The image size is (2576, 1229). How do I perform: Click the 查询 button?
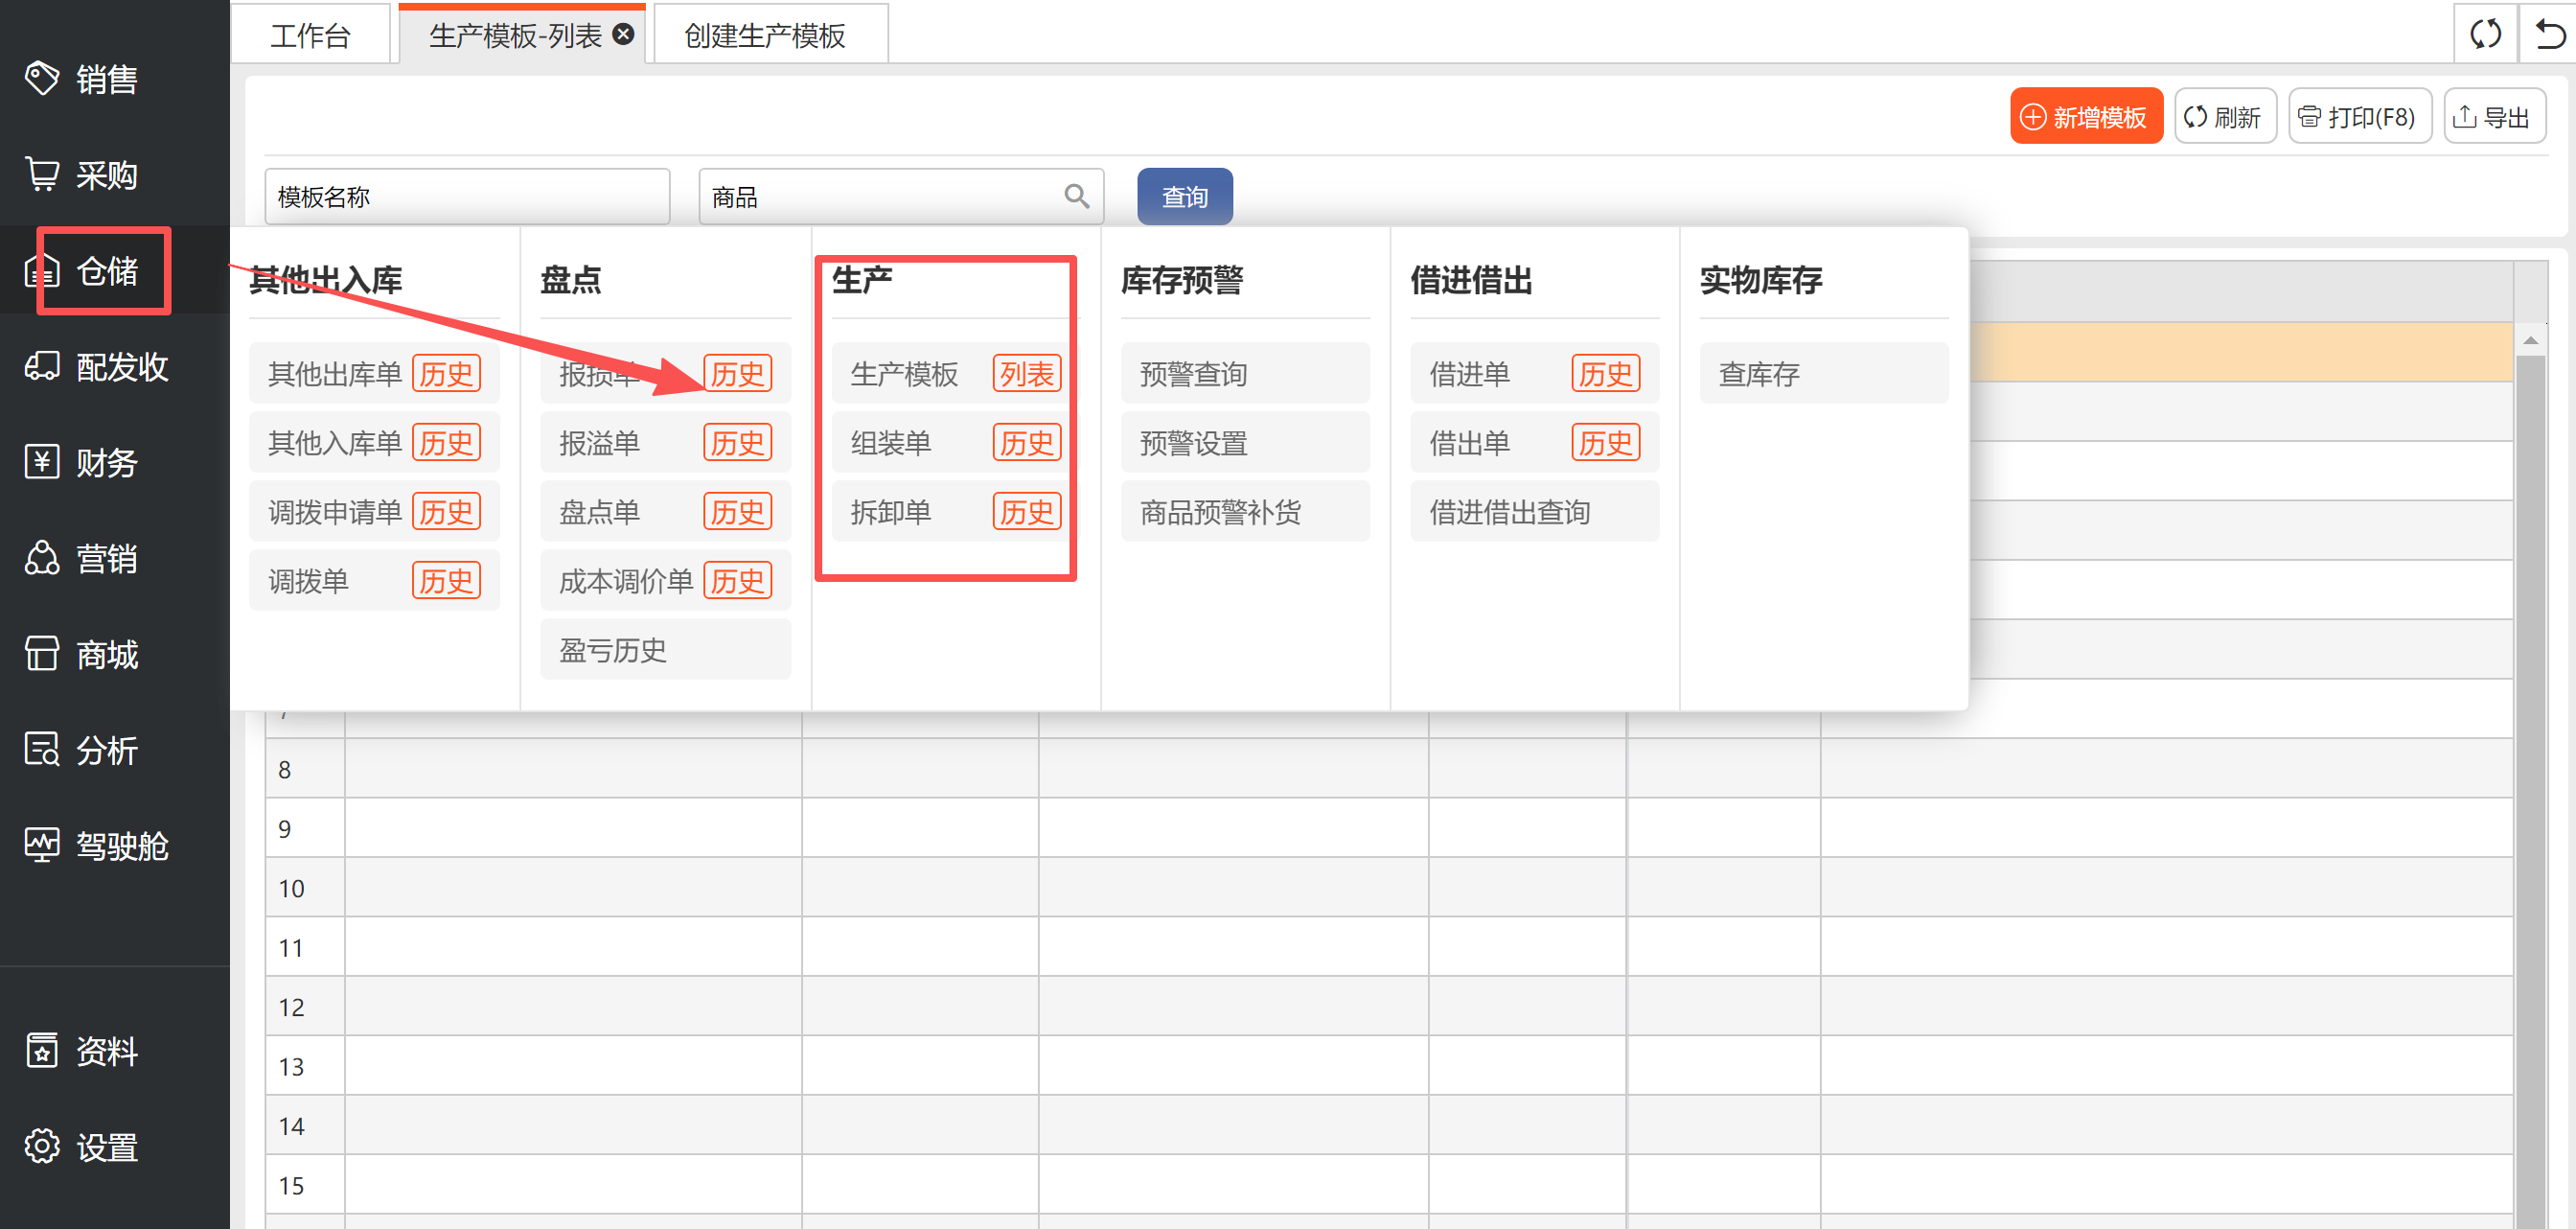[x=1185, y=196]
